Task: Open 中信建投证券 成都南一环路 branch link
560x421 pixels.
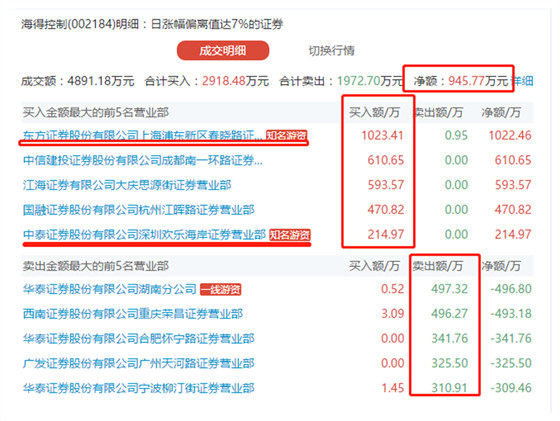Action: 142,160
